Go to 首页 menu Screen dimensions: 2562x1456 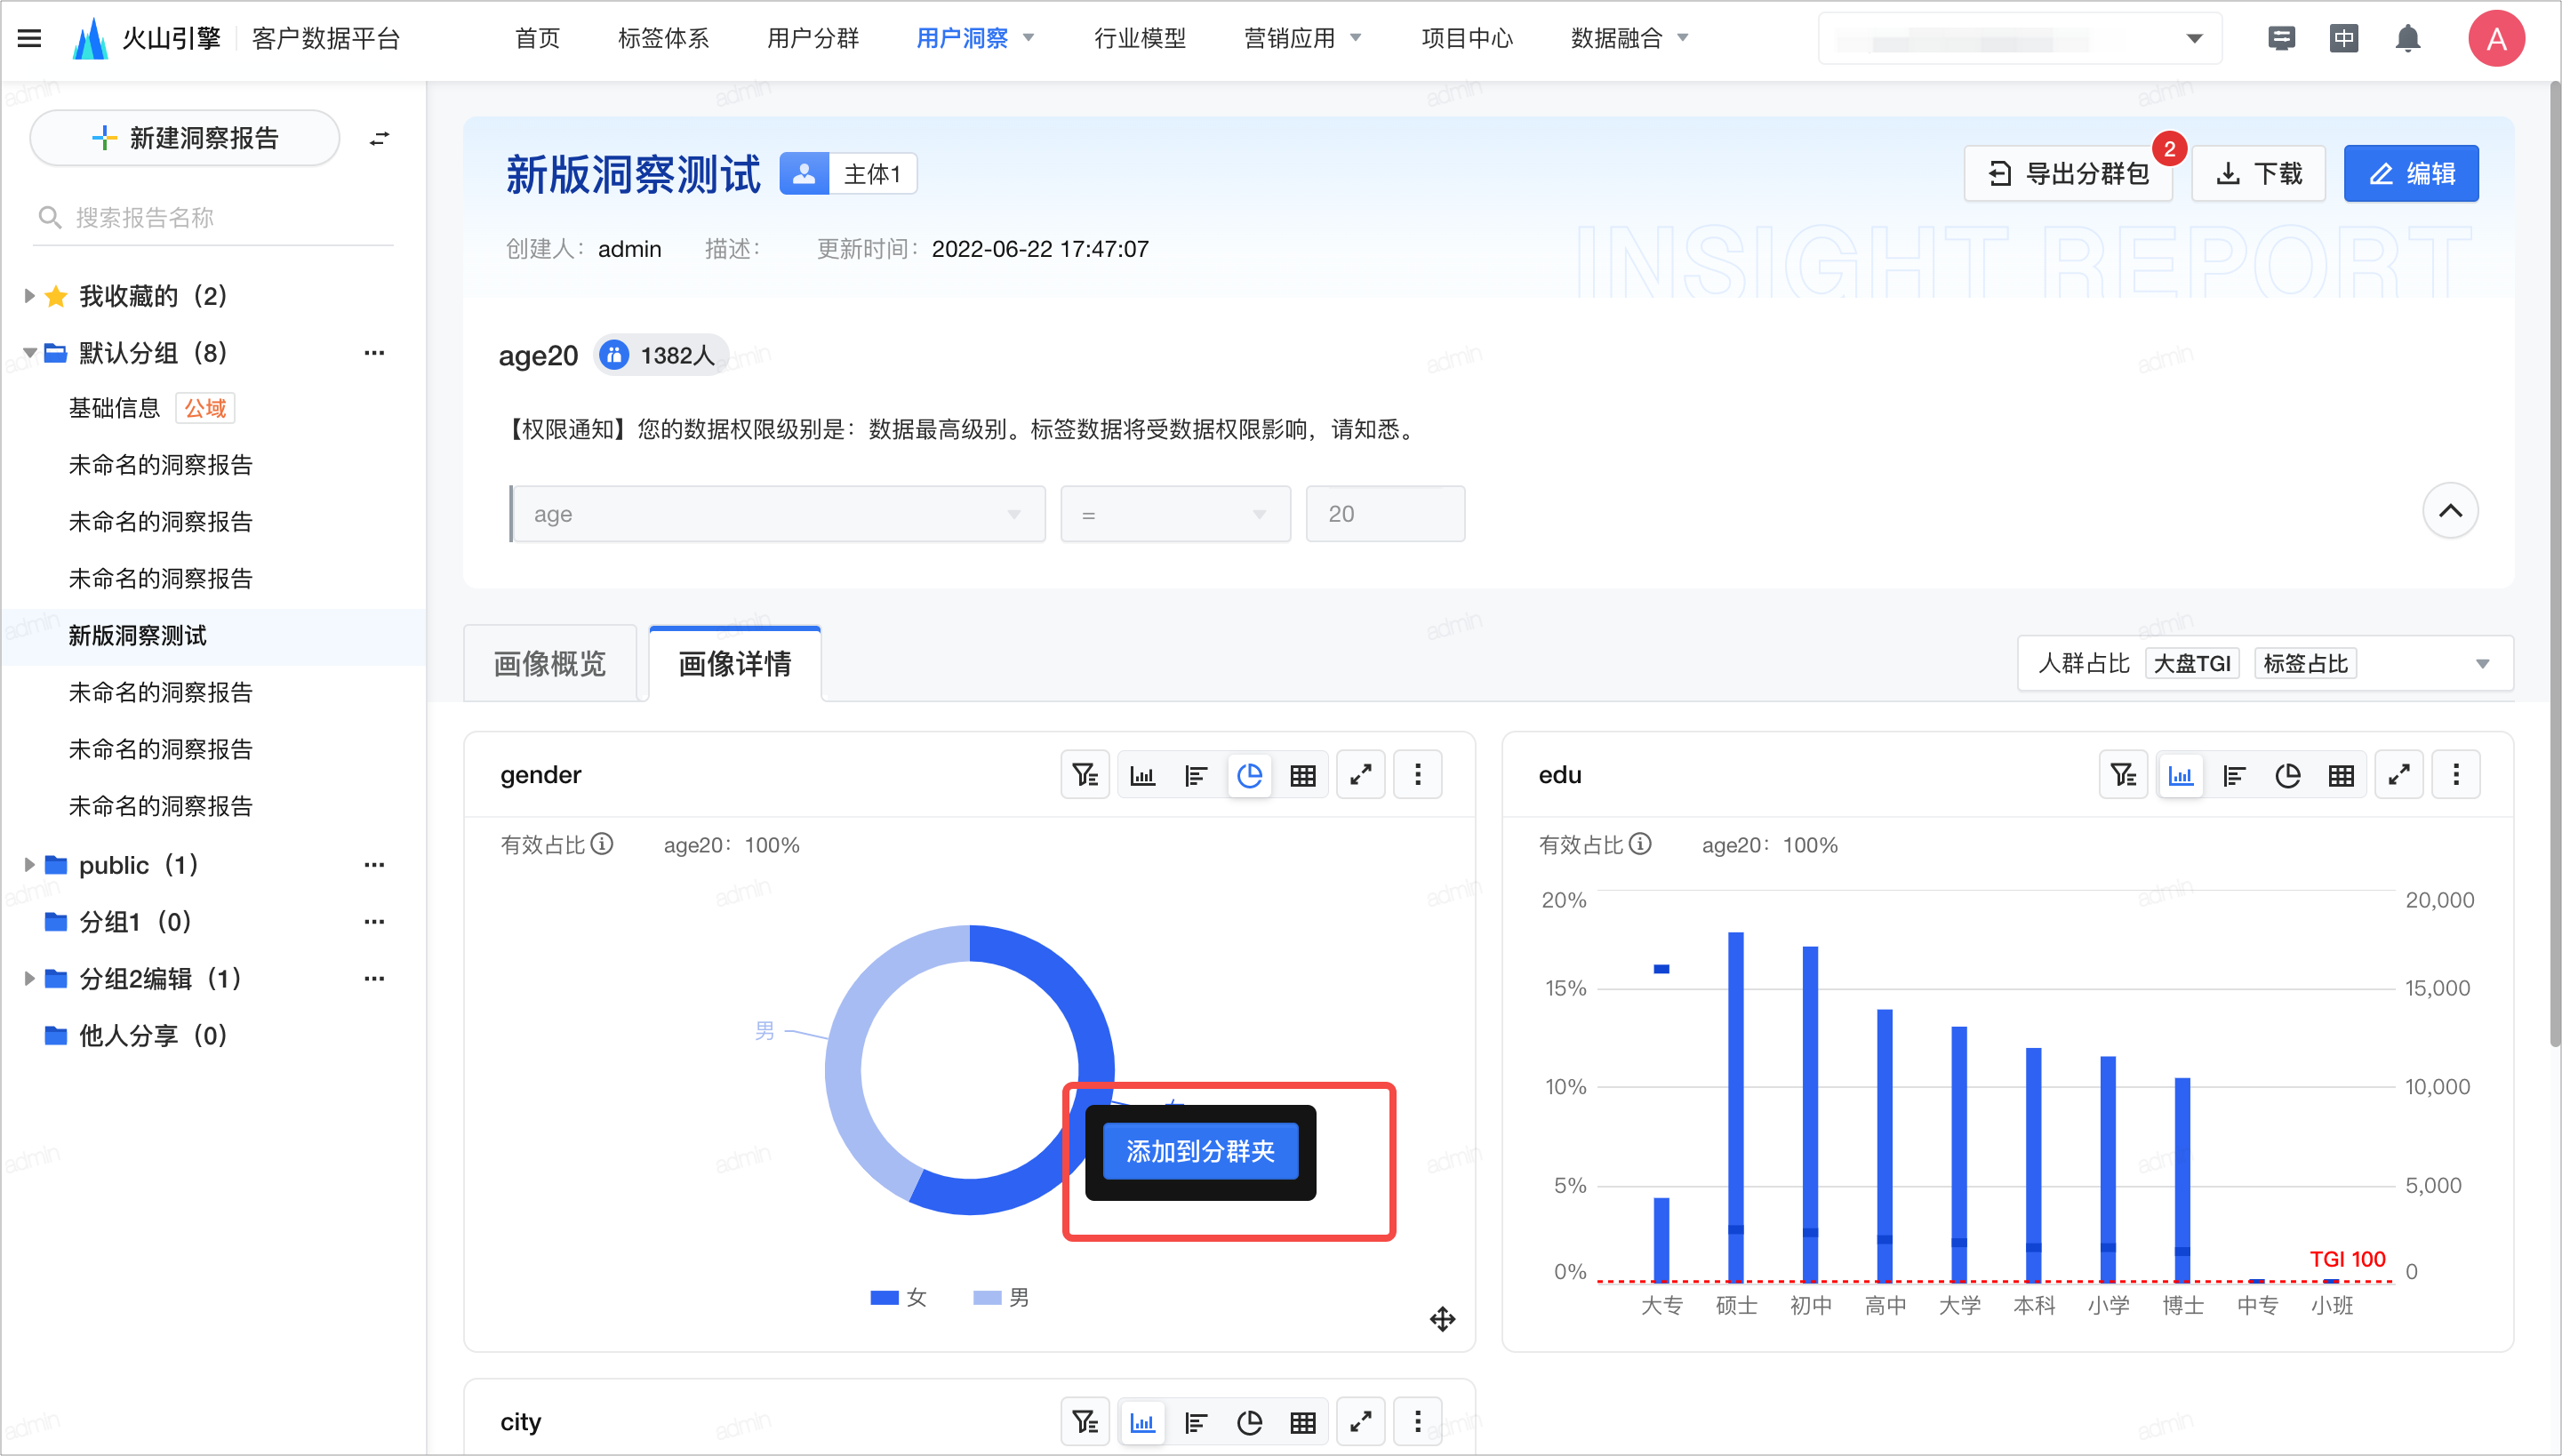click(537, 38)
